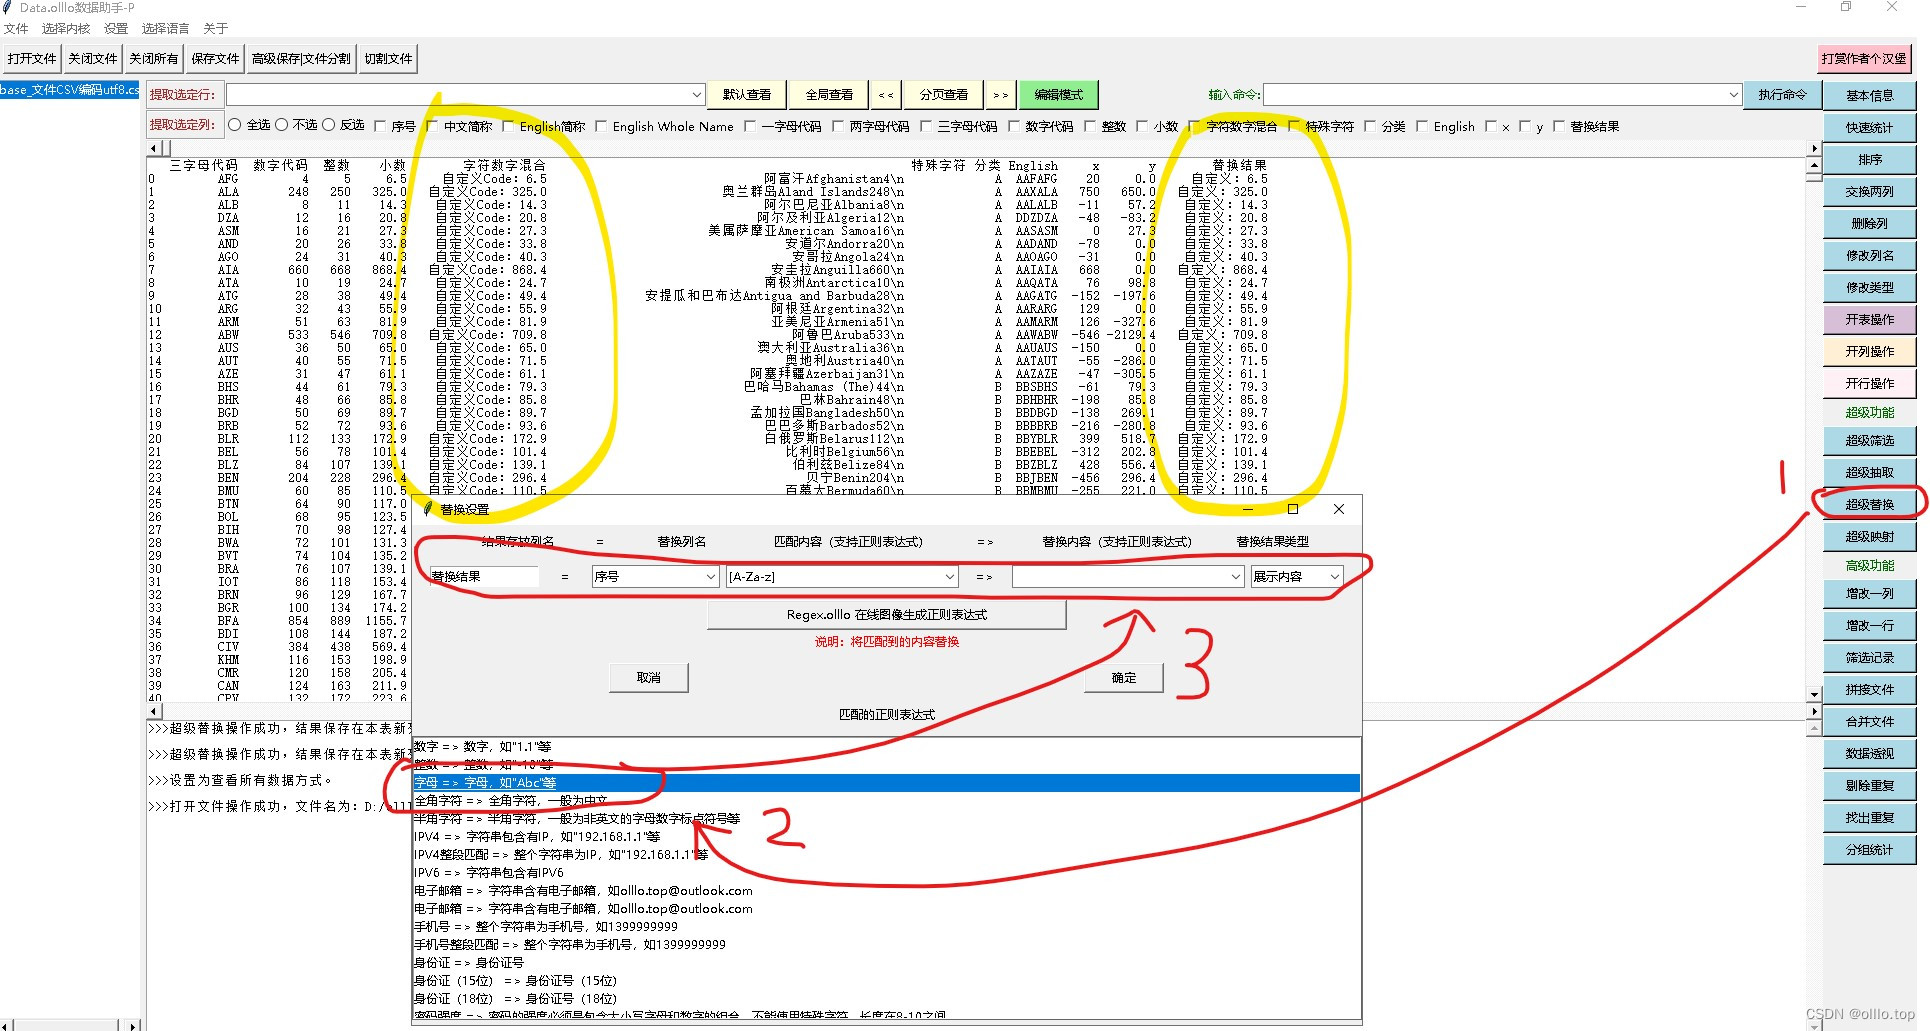
Task: Click the 打赏作者个汉堡 pink button
Action: tap(1864, 59)
